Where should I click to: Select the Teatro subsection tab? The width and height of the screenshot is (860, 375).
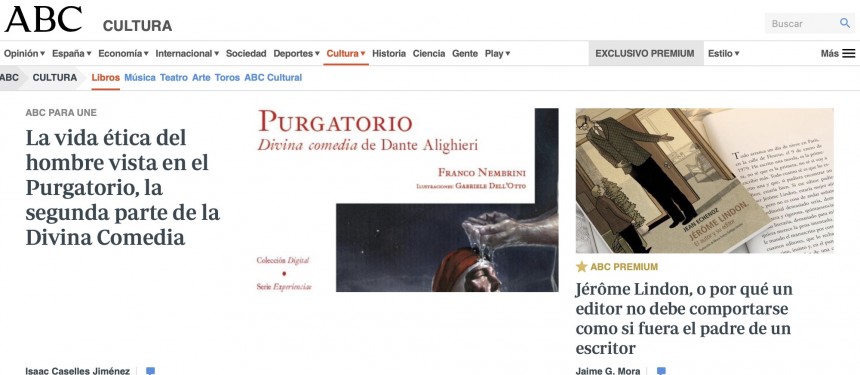pyautogui.click(x=174, y=77)
